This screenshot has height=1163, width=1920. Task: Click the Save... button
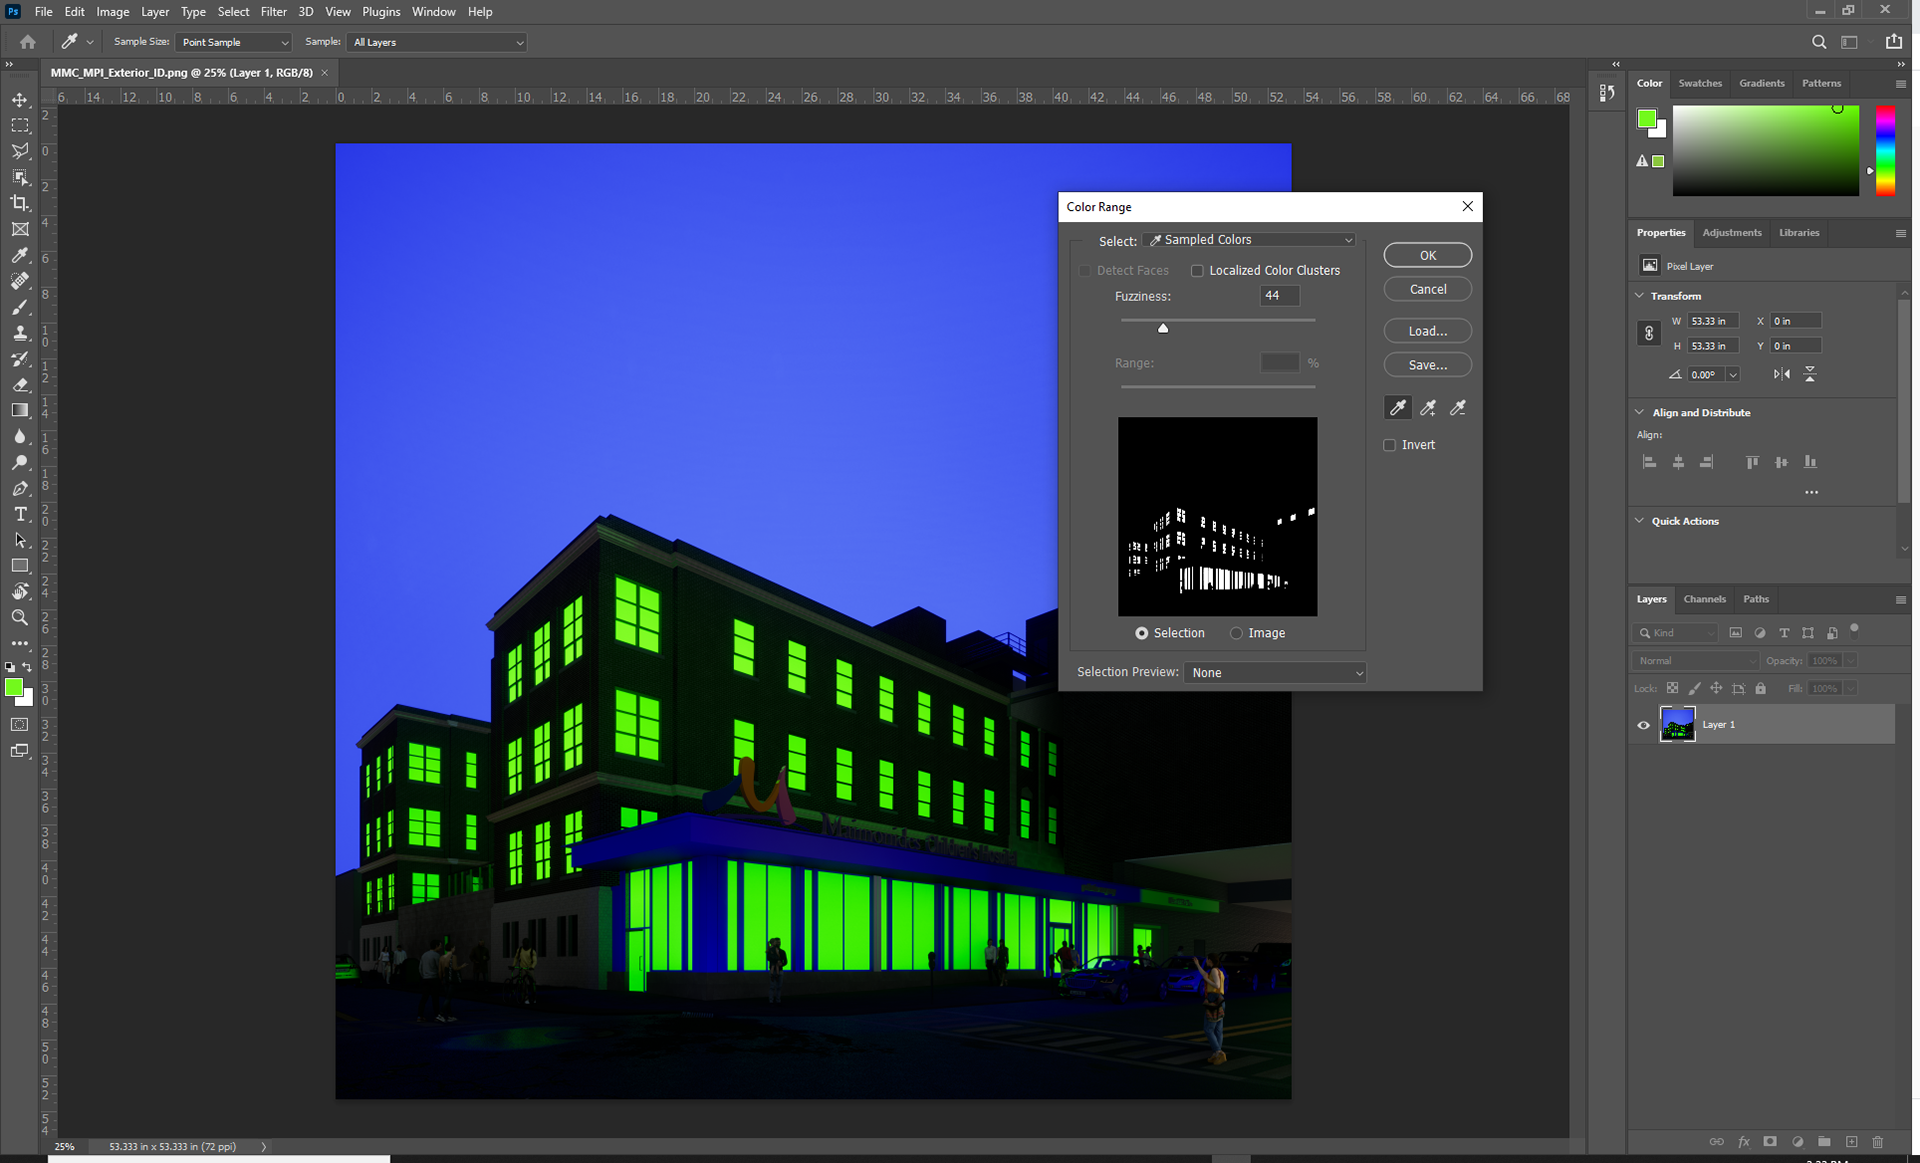click(1427, 365)
